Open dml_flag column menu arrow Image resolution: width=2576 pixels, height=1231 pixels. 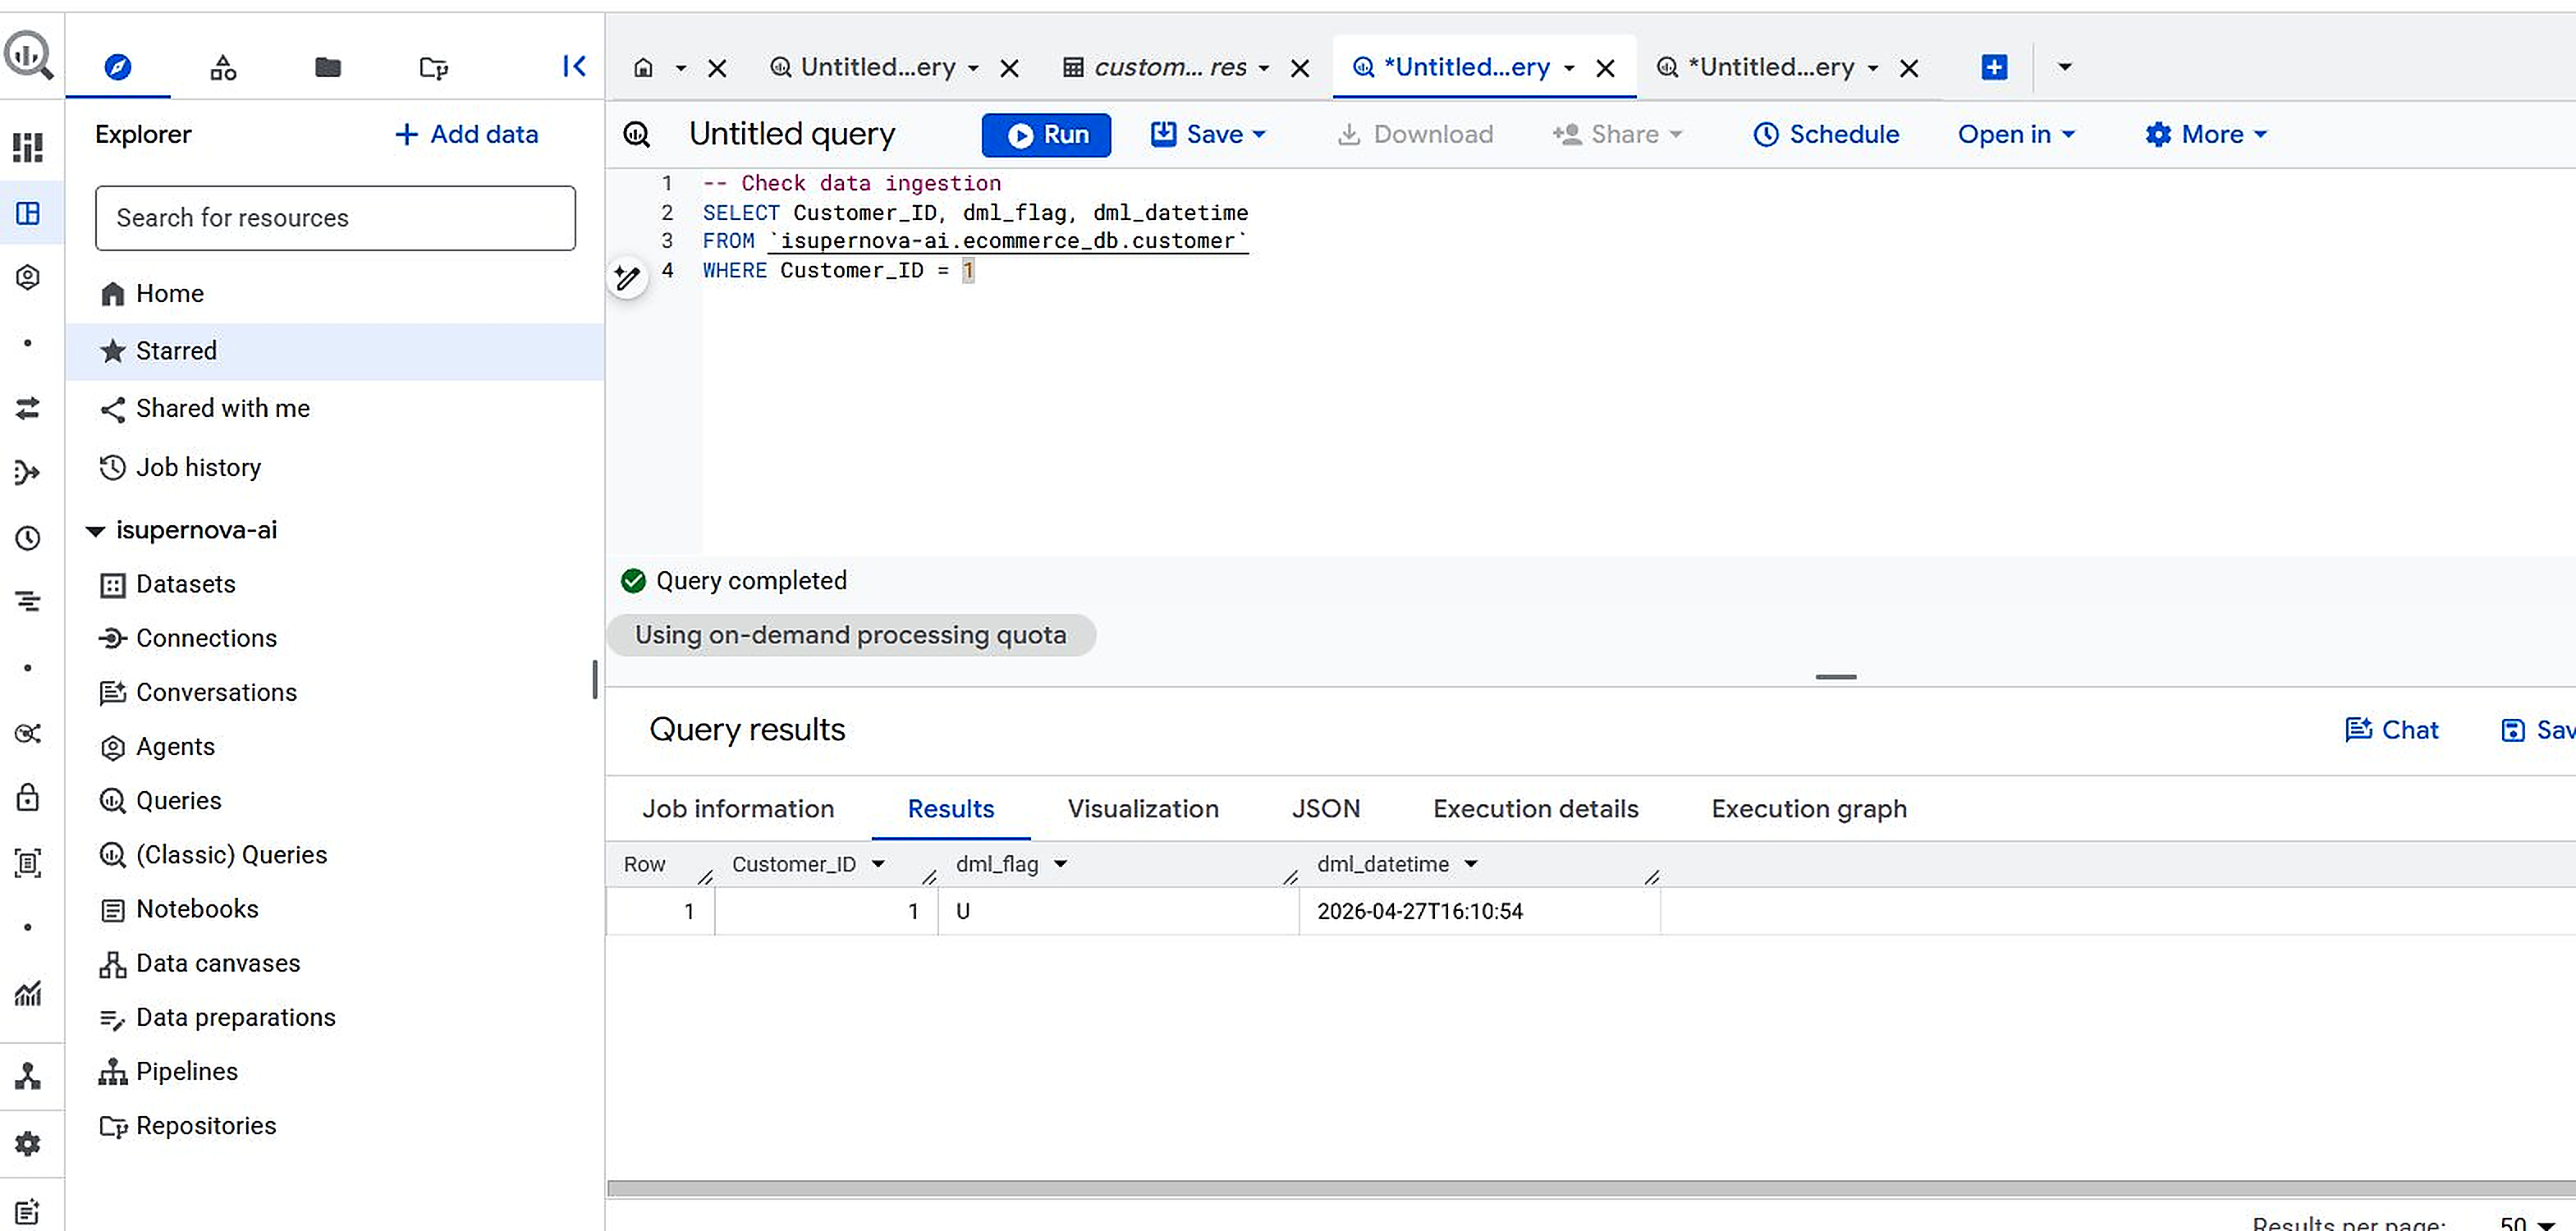pos(1060,864)
